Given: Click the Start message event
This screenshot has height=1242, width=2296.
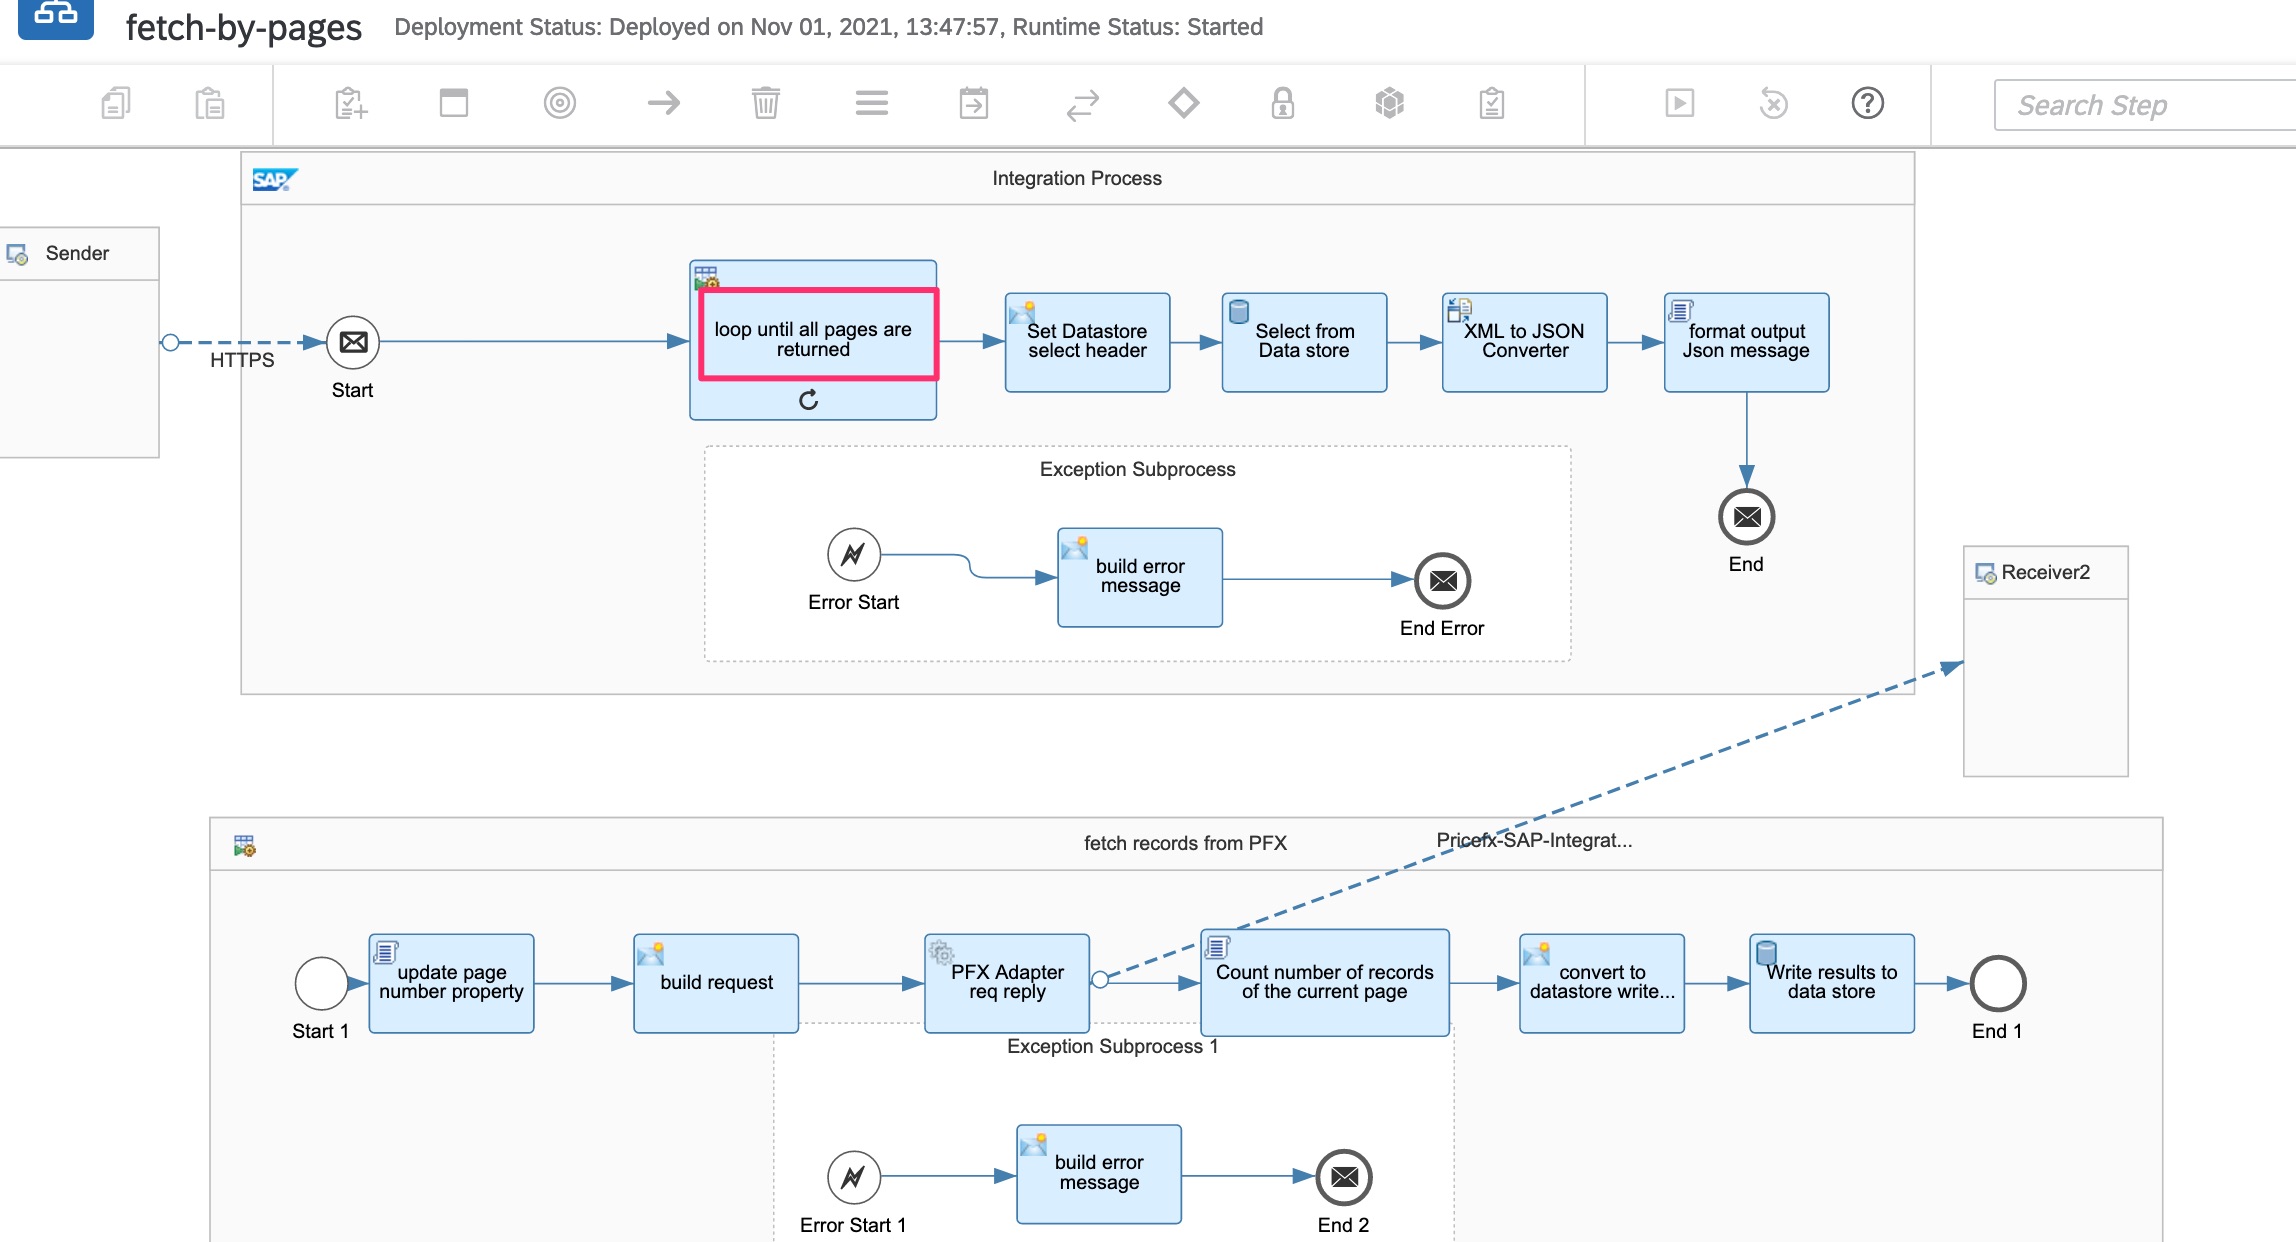Looking at the screenshot, I should pyautogui.click(x=353, y=342).
